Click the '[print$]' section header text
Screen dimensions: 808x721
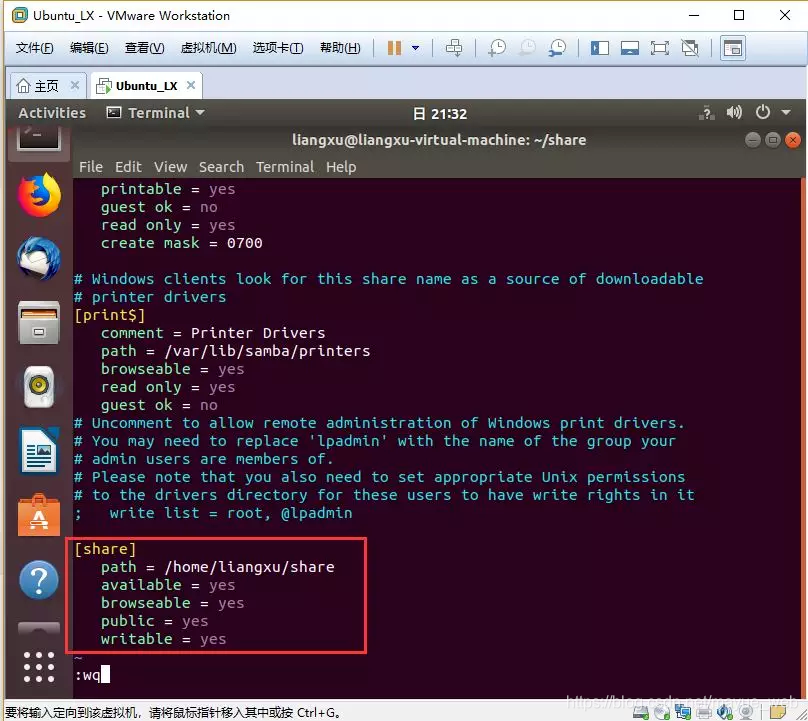tap(110, 315)
